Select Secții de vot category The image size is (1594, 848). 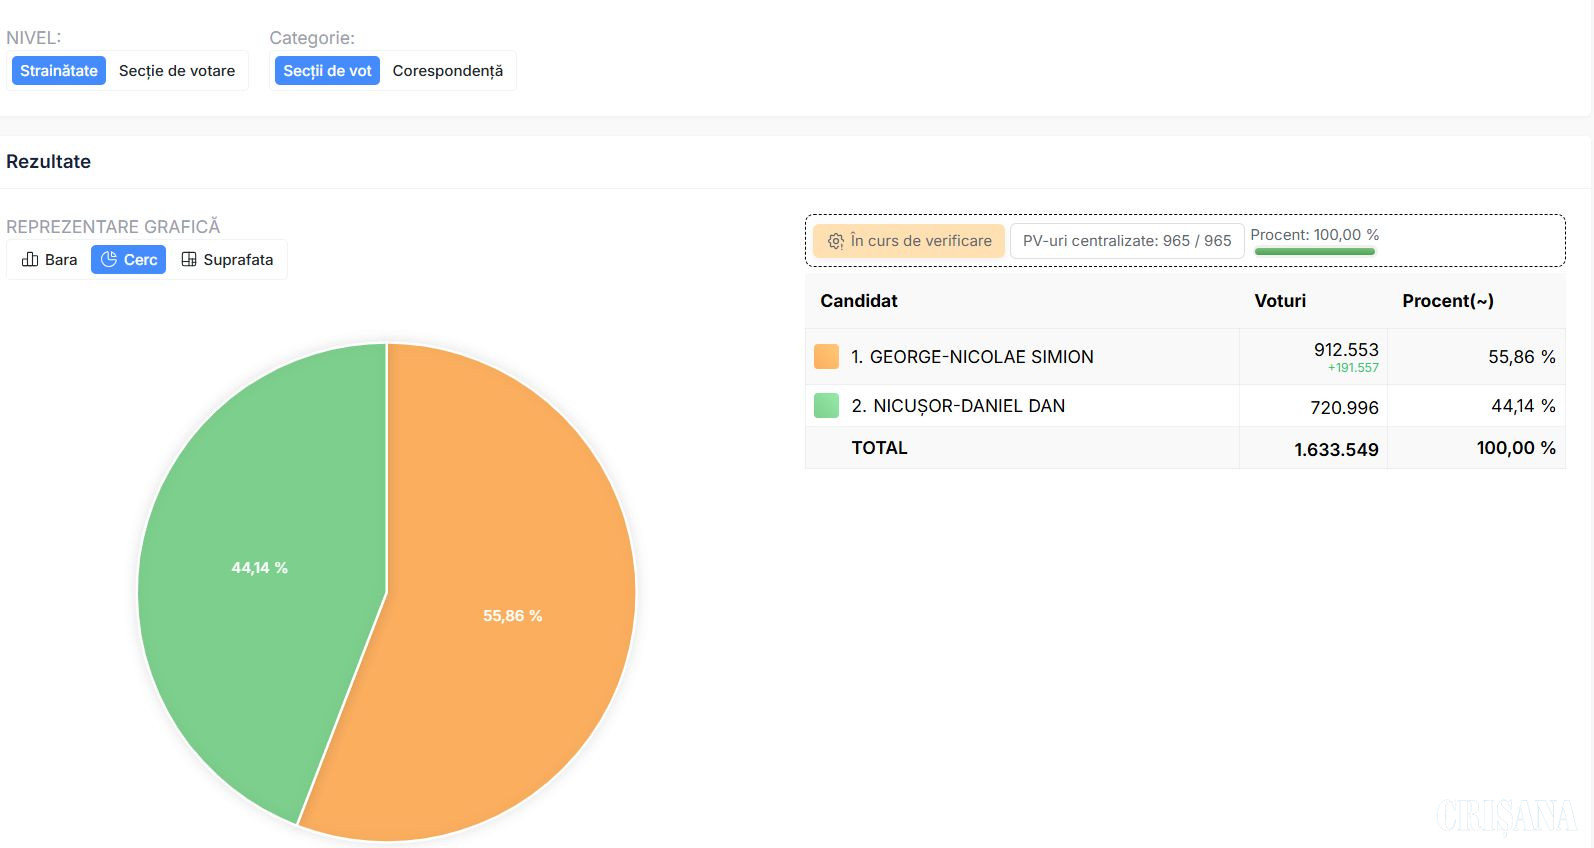click(x=327, y=71)
